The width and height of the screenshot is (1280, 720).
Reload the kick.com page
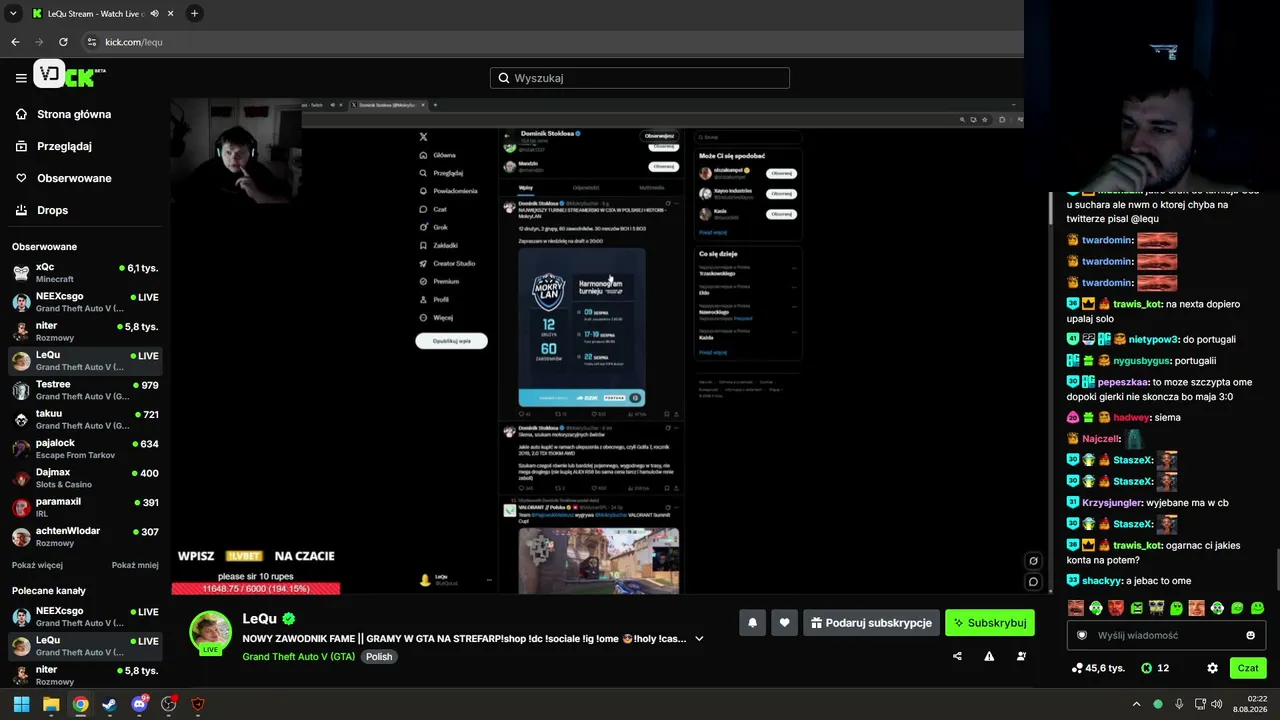(x=63, y=42)
